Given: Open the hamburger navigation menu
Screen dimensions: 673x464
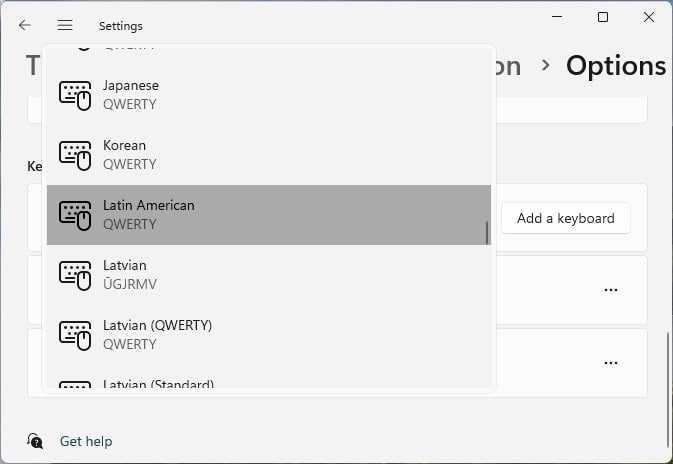Looking at the screenshot, I should [65, 25].
